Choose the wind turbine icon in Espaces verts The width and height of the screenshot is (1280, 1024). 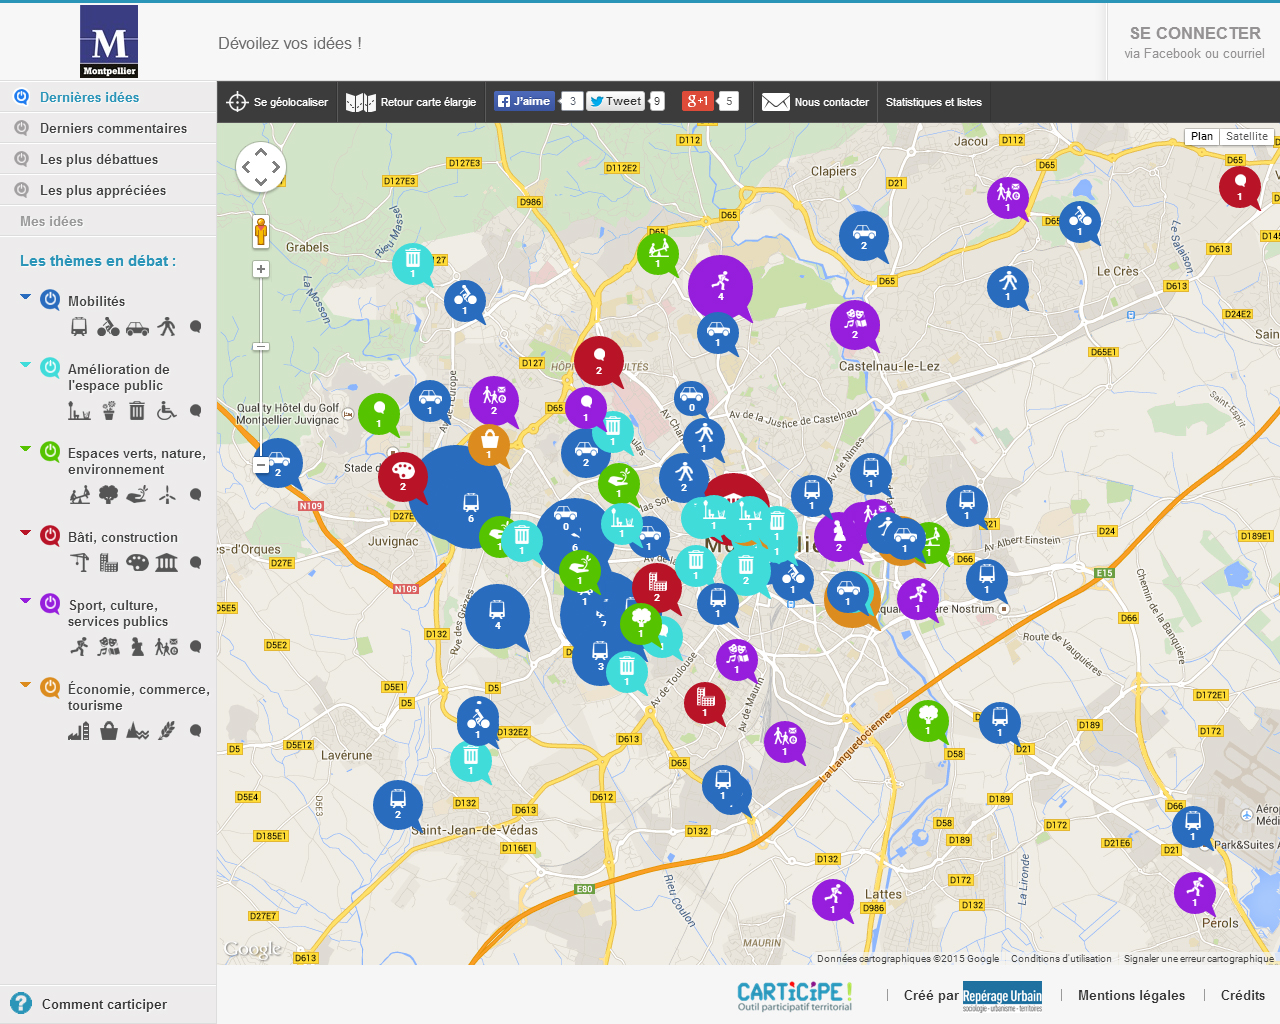(167, 494)
